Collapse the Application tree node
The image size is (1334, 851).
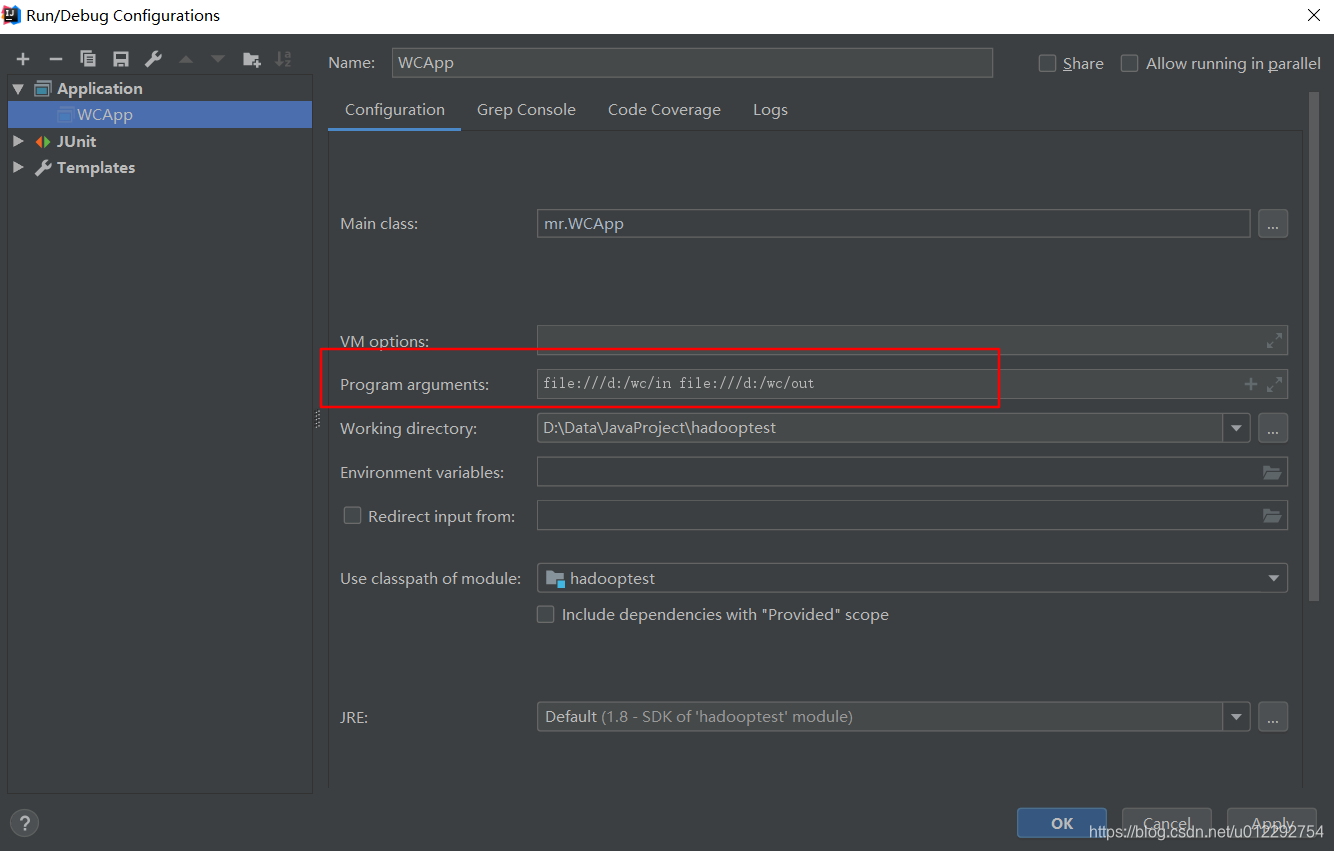[x=18, y=89]
